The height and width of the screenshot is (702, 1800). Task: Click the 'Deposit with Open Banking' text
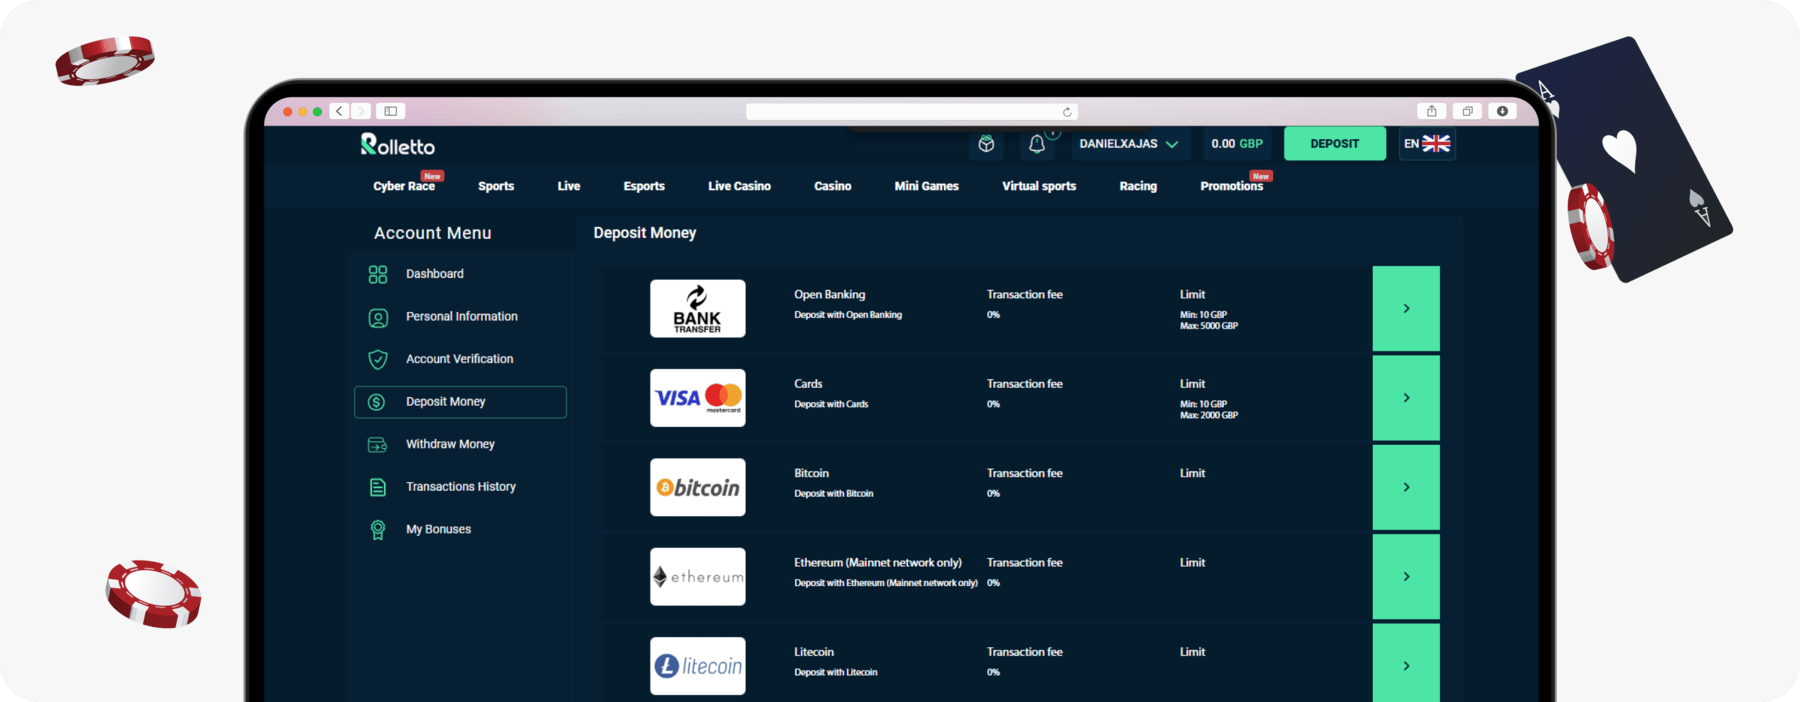pos(848,315)
